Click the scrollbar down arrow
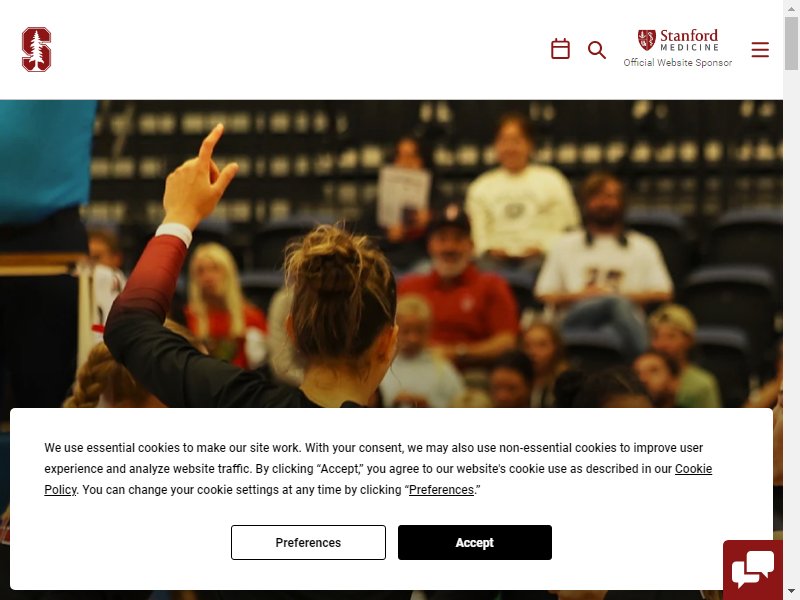 coord(791,592)
